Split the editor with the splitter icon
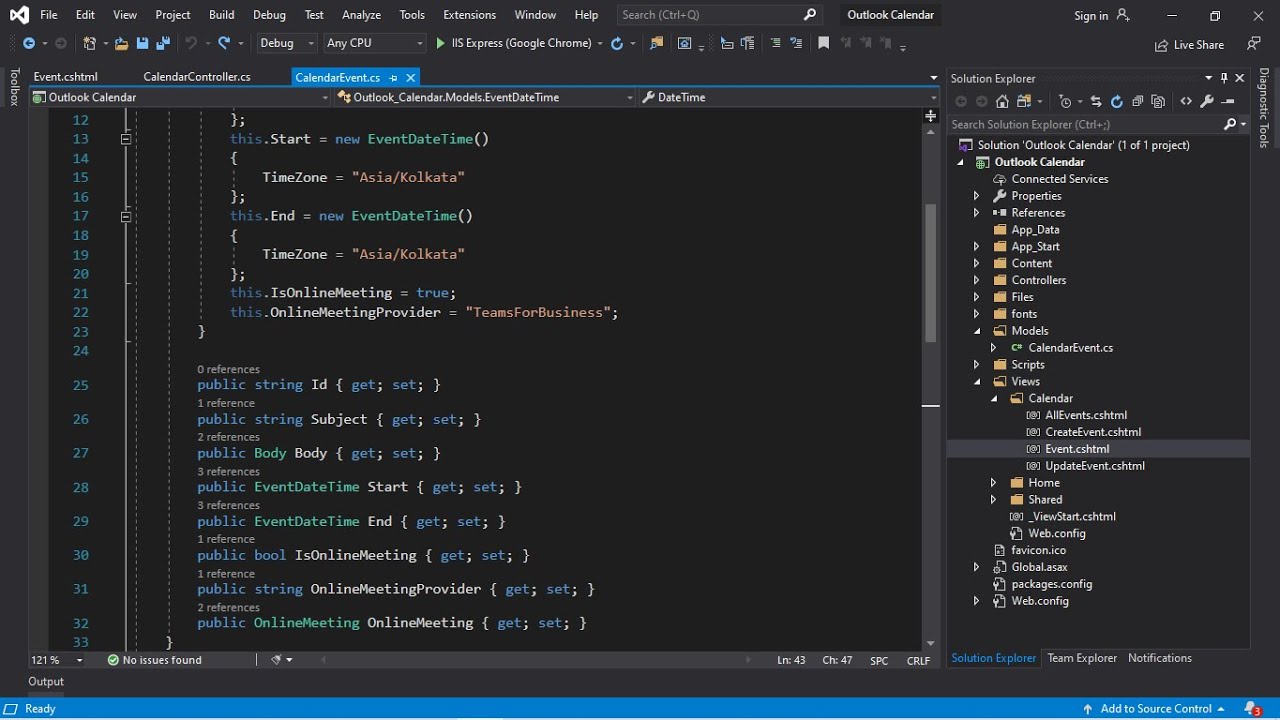Screen dimensions: 1280x720 (x=930, y=116)
